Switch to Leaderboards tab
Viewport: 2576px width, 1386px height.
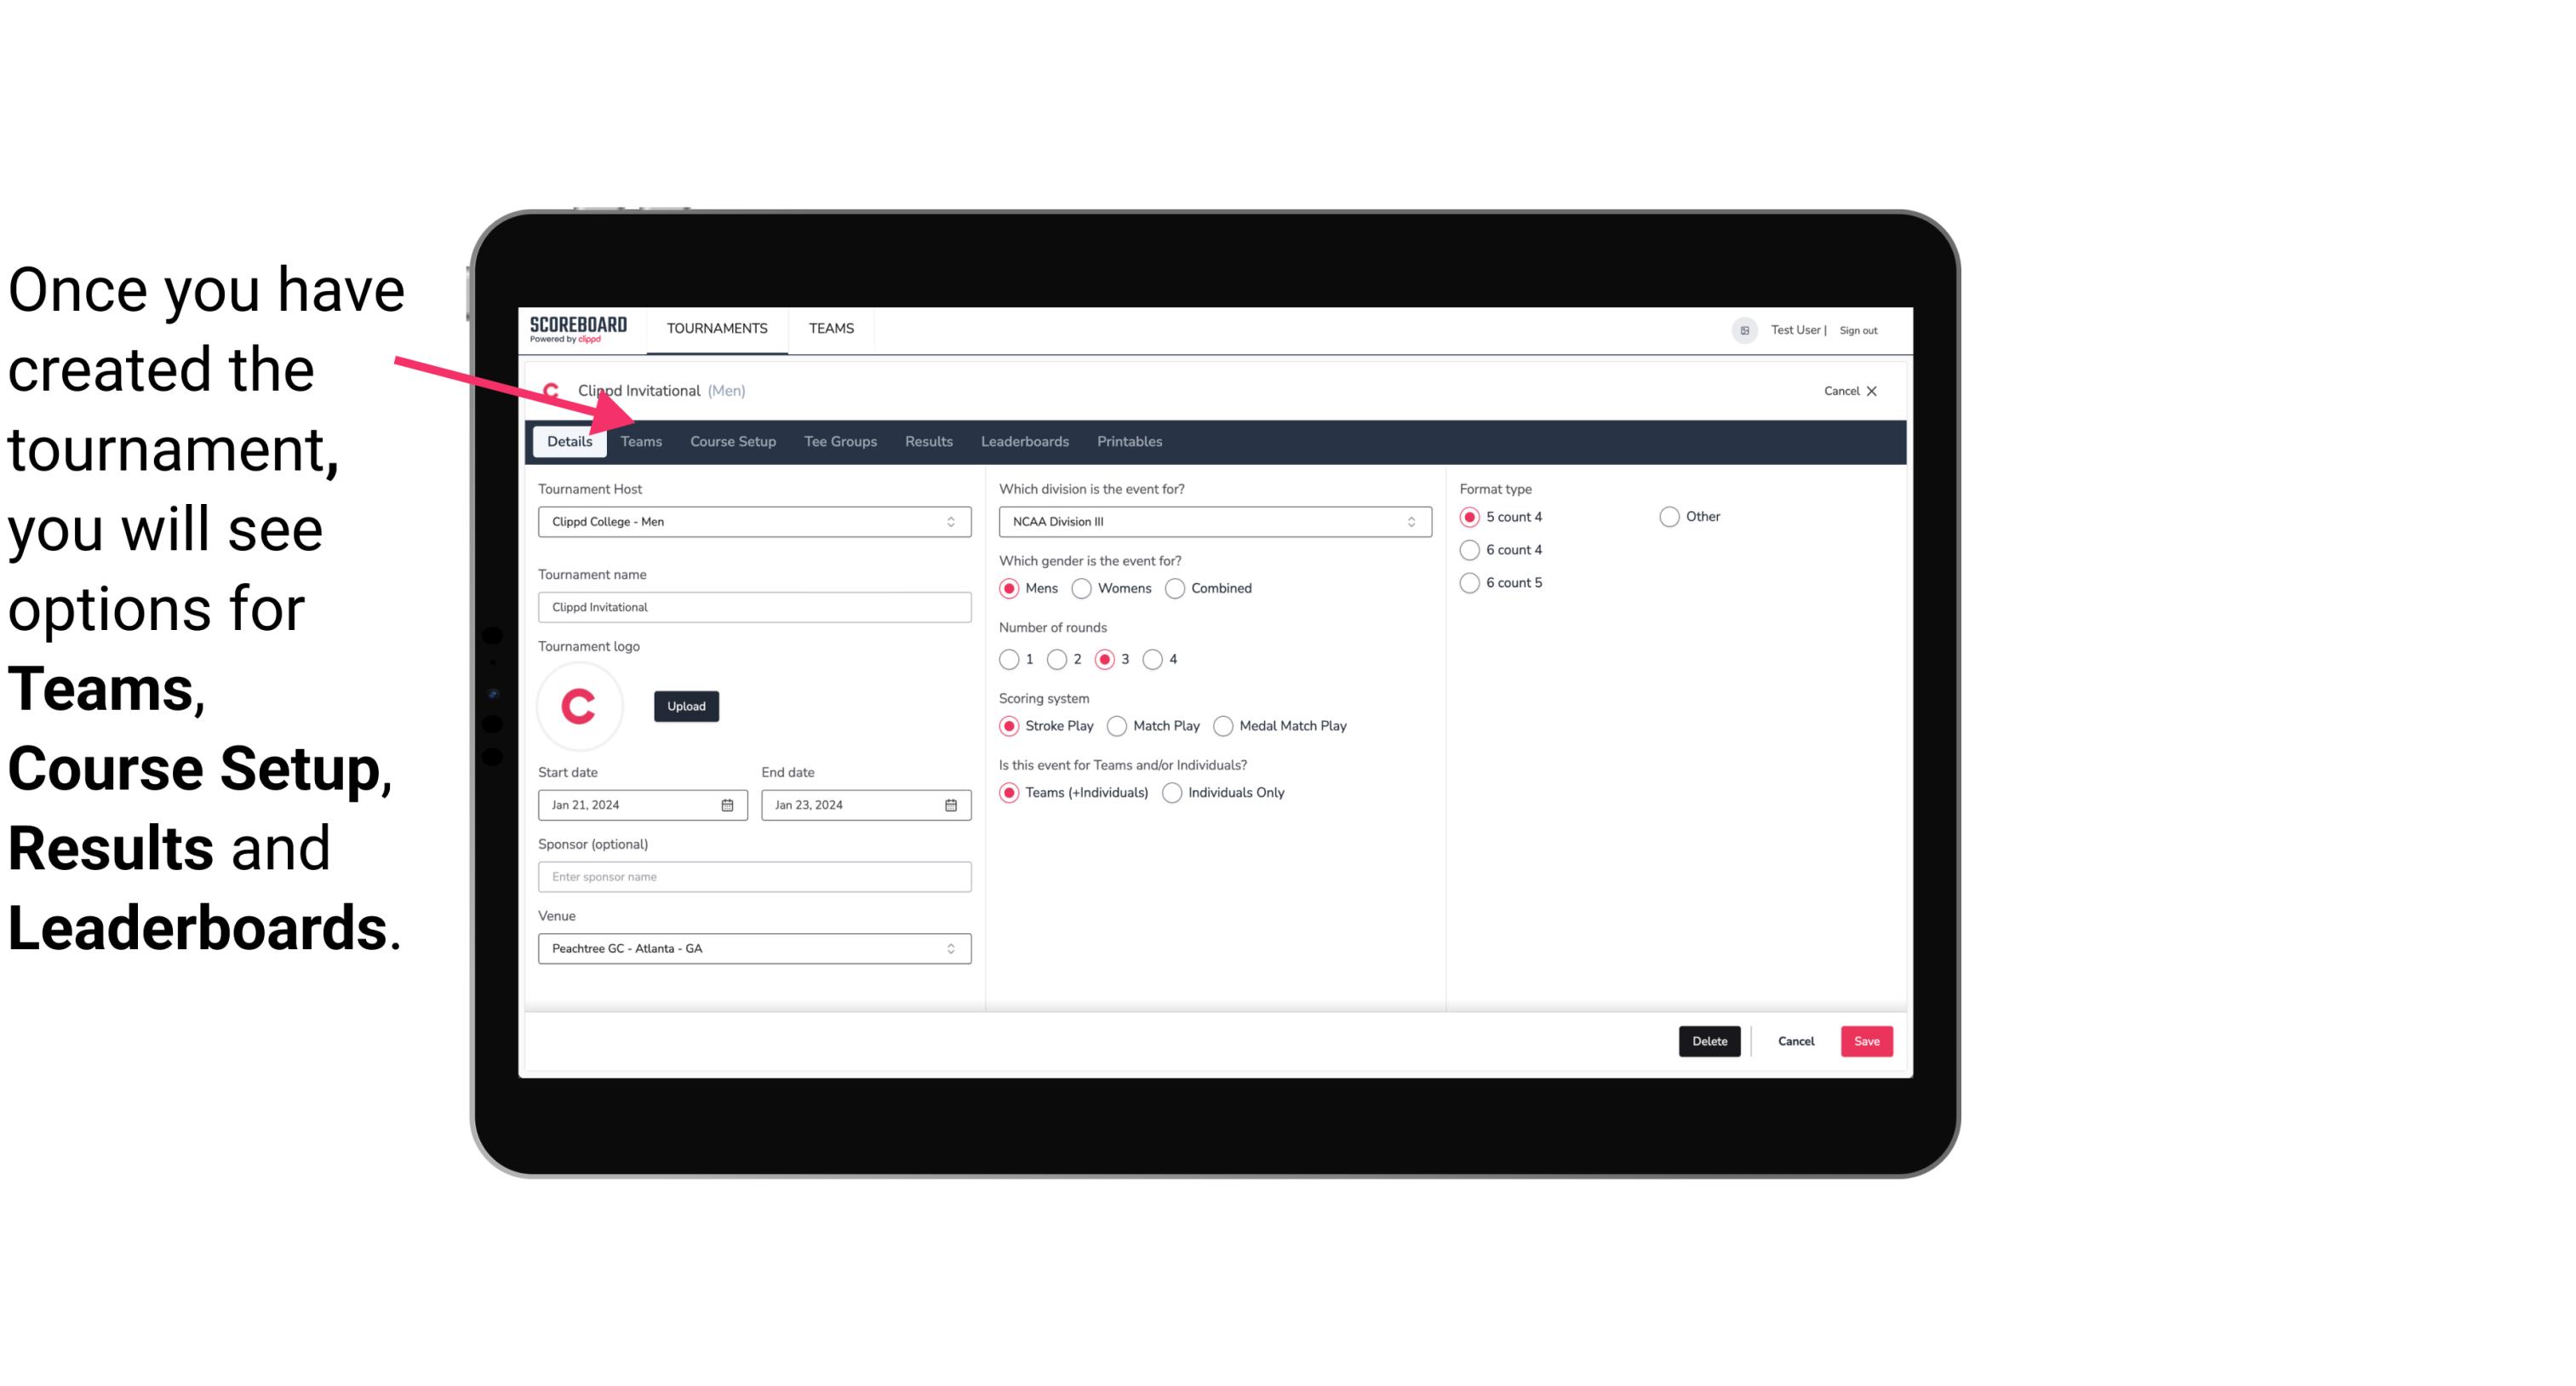(1025, 442)
